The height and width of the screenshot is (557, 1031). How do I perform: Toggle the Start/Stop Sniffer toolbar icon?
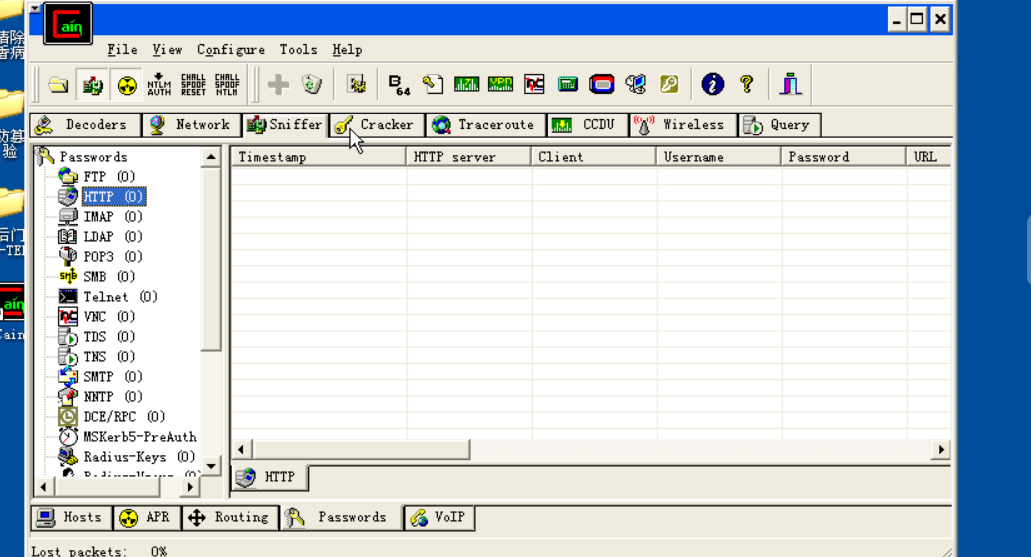[93, 84]
